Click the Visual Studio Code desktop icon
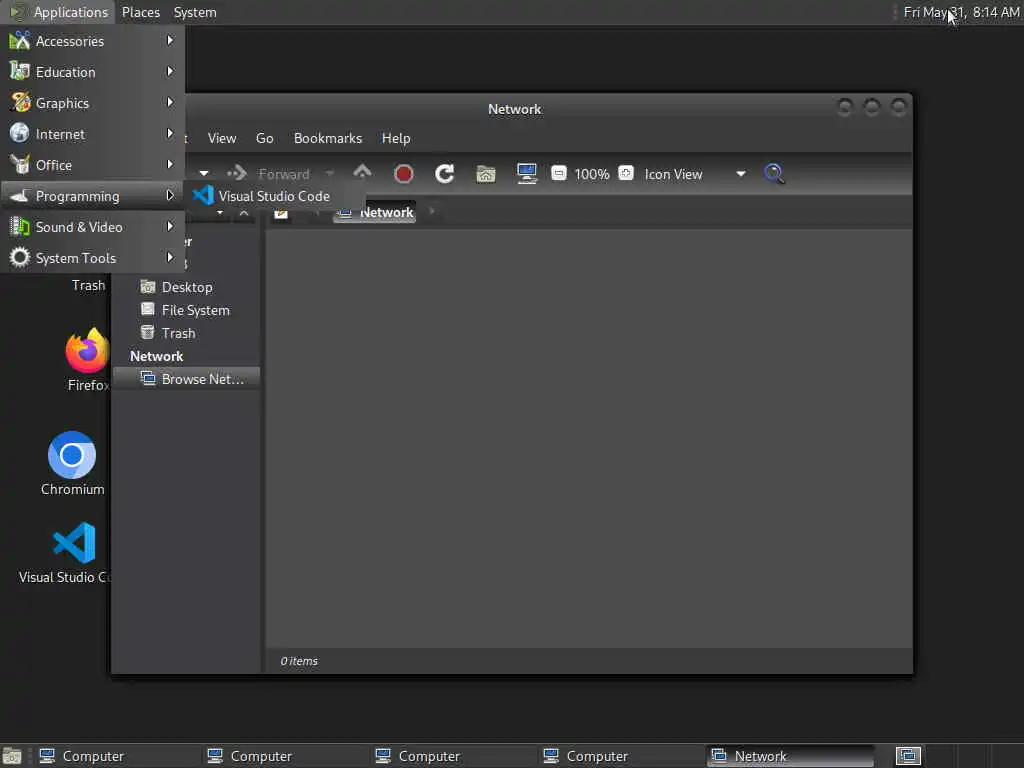 [x=74, y=543]
